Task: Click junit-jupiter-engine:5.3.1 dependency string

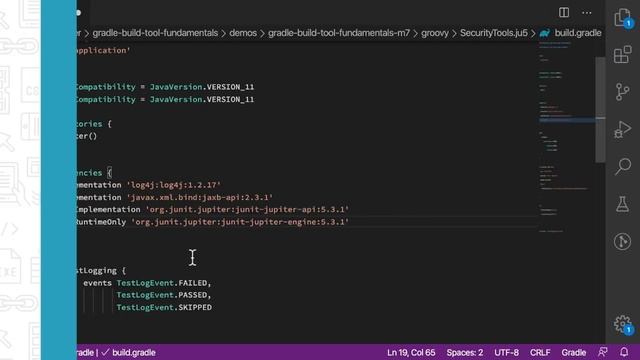Action: coord(240,222)
